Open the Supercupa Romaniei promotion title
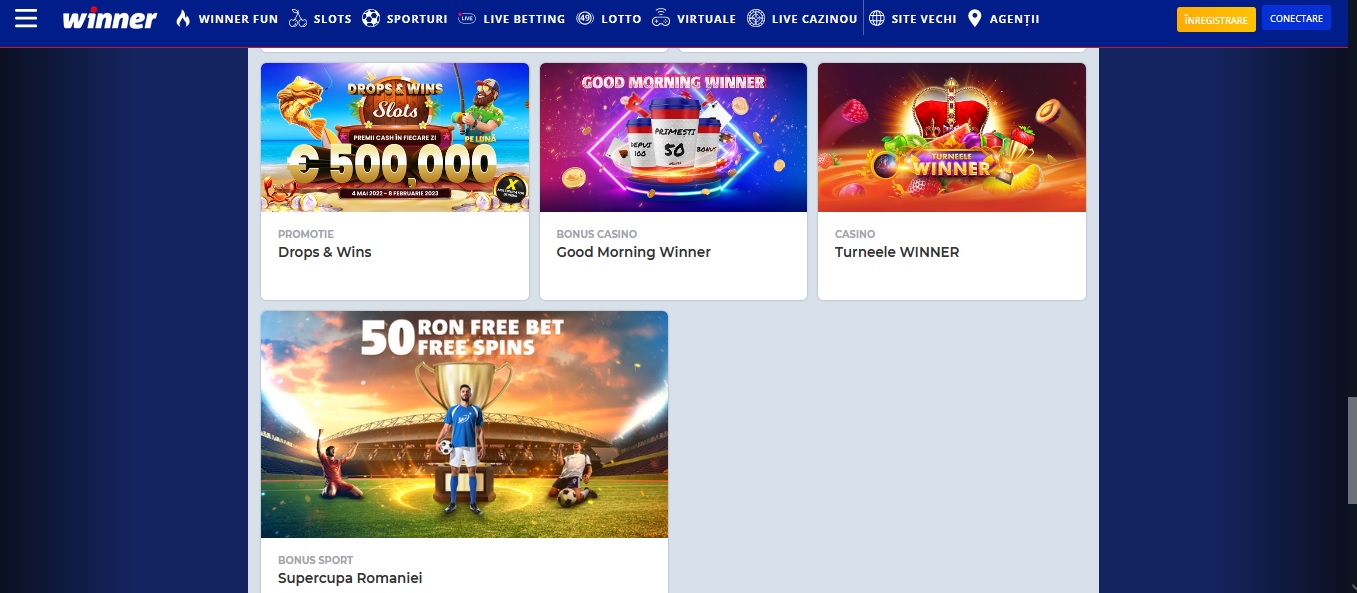Viewport: 1357px width, 593px height. 350,578
